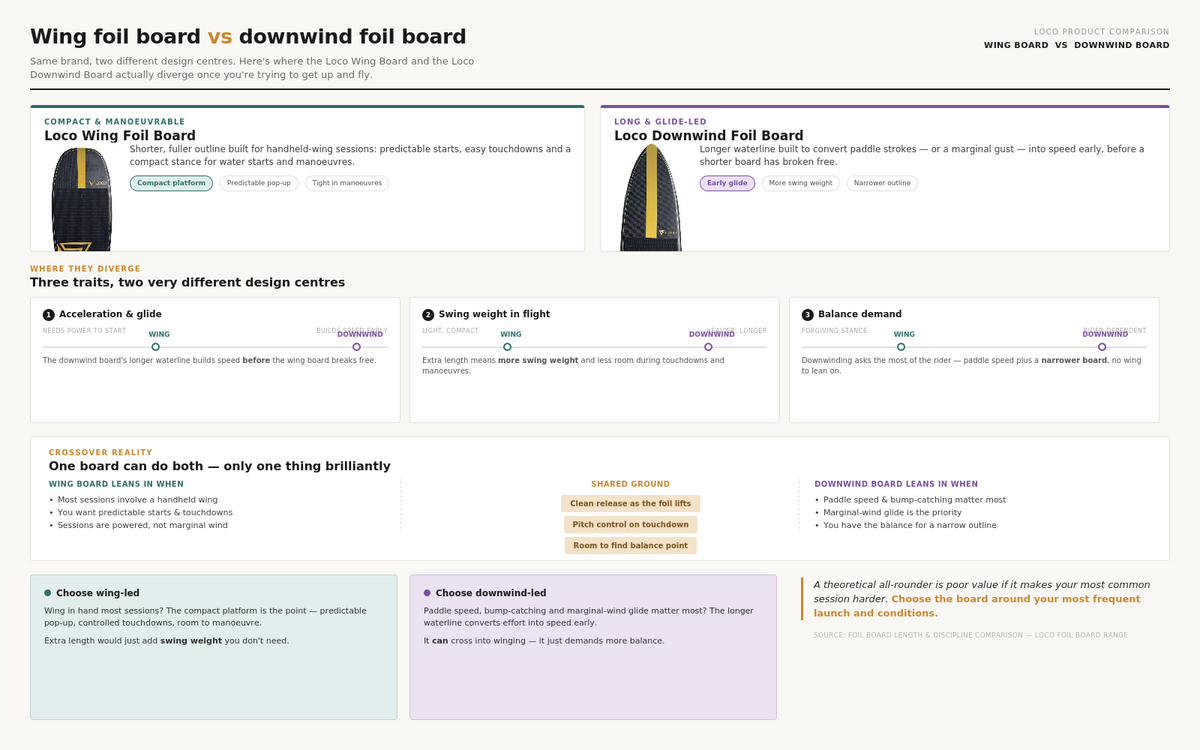Viewport: 1200px width, 750px height.
Task: Click the 'Crossover Reality' section label
Action: [x=100, y=453]
